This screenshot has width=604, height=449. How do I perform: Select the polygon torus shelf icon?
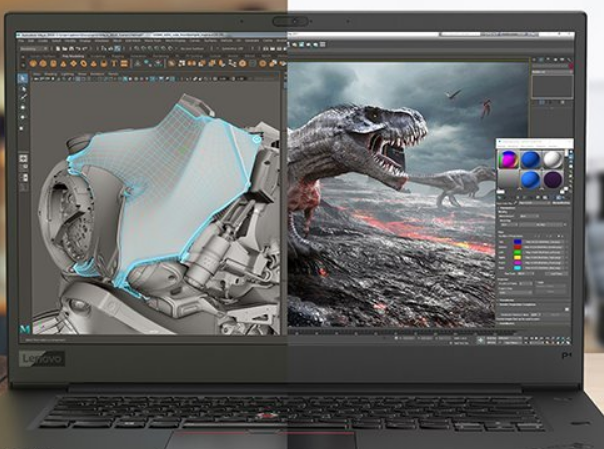pos(84,64)
